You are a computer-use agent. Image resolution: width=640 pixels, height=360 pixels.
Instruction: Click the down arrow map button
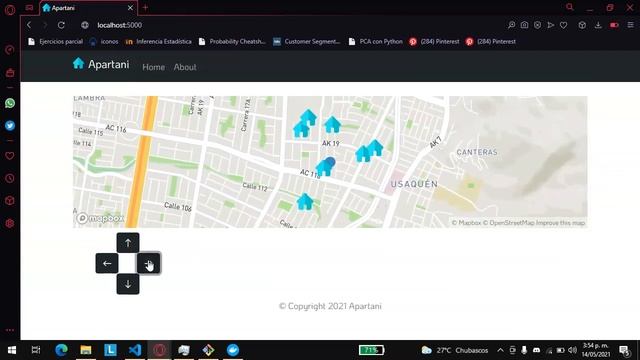(x=128, y=284)
